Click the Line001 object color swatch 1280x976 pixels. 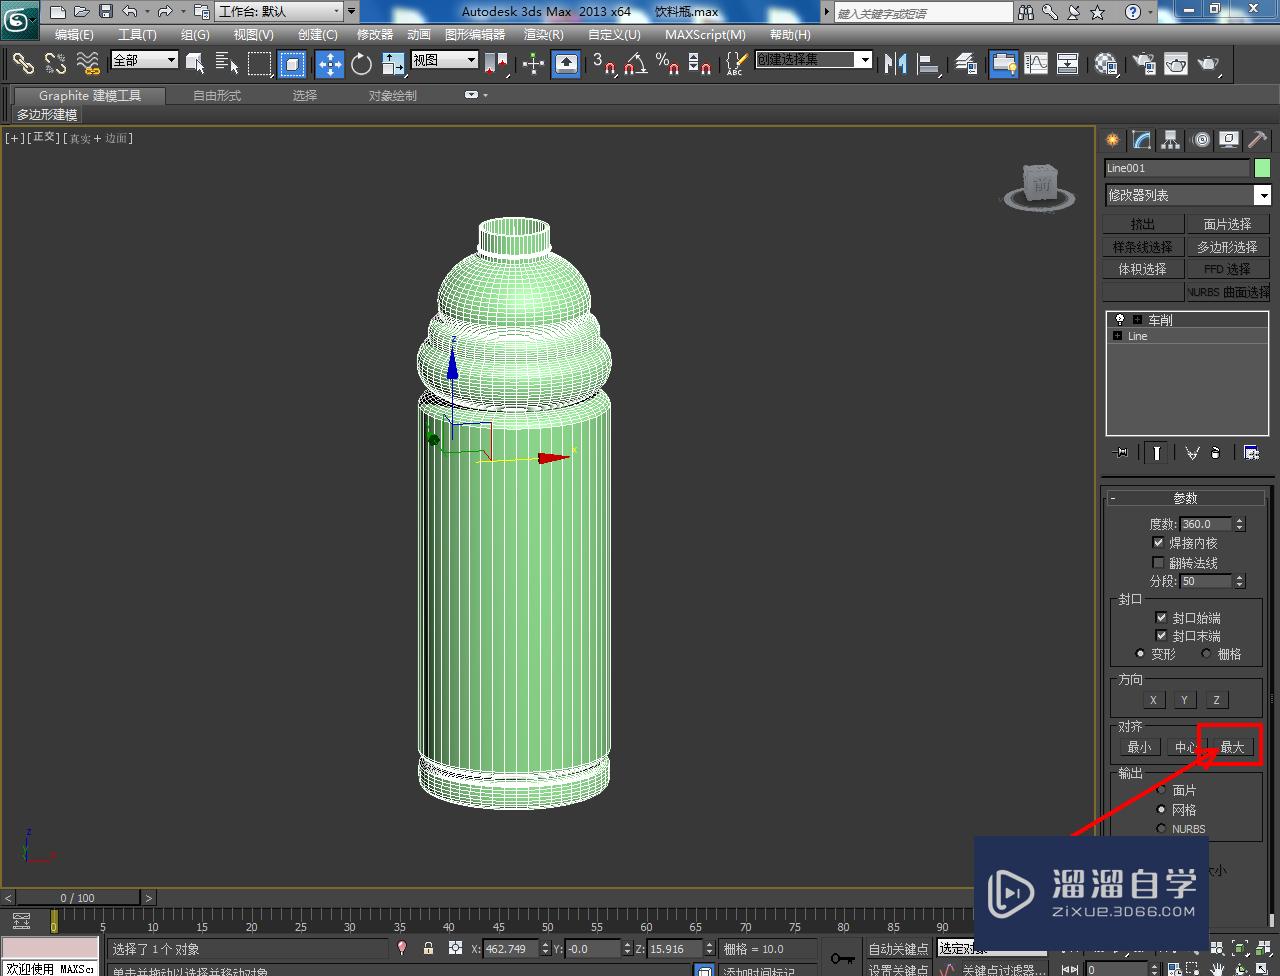click(x=1263, y=168)
